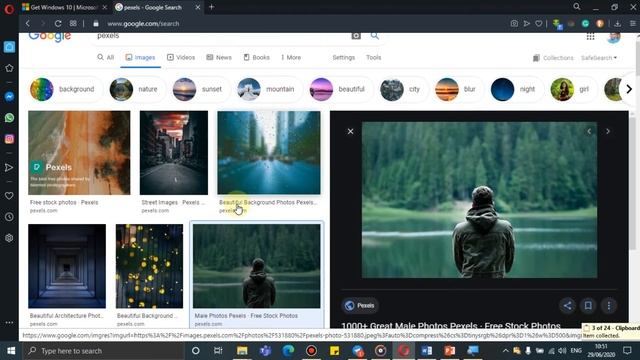The width and height of the screenshot is (640, 360).
Task: Switch to the News tab
Action: click(219, 58)
